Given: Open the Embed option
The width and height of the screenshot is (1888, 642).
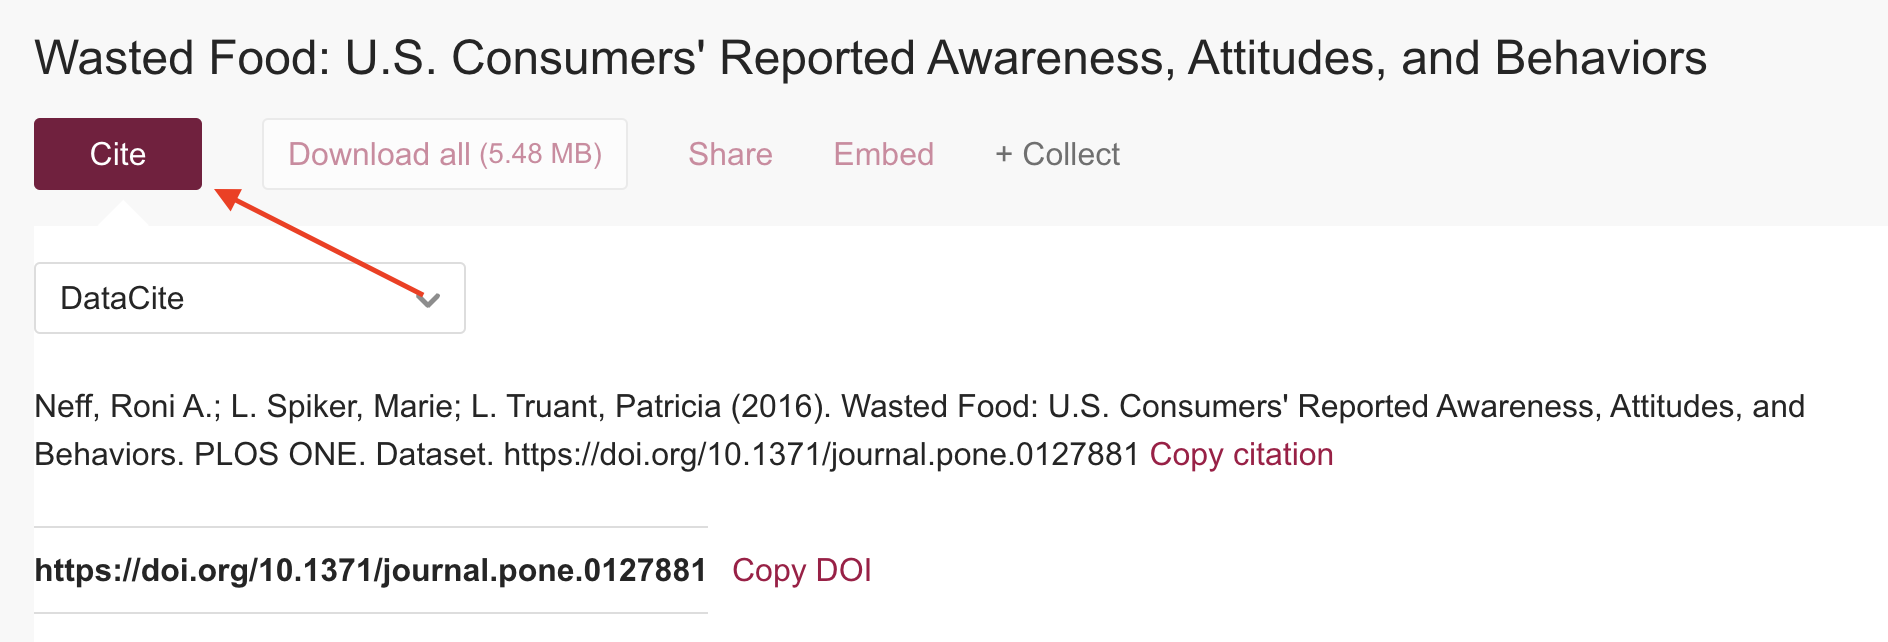Looking at the screenshot, I should (x=883, y=154).
